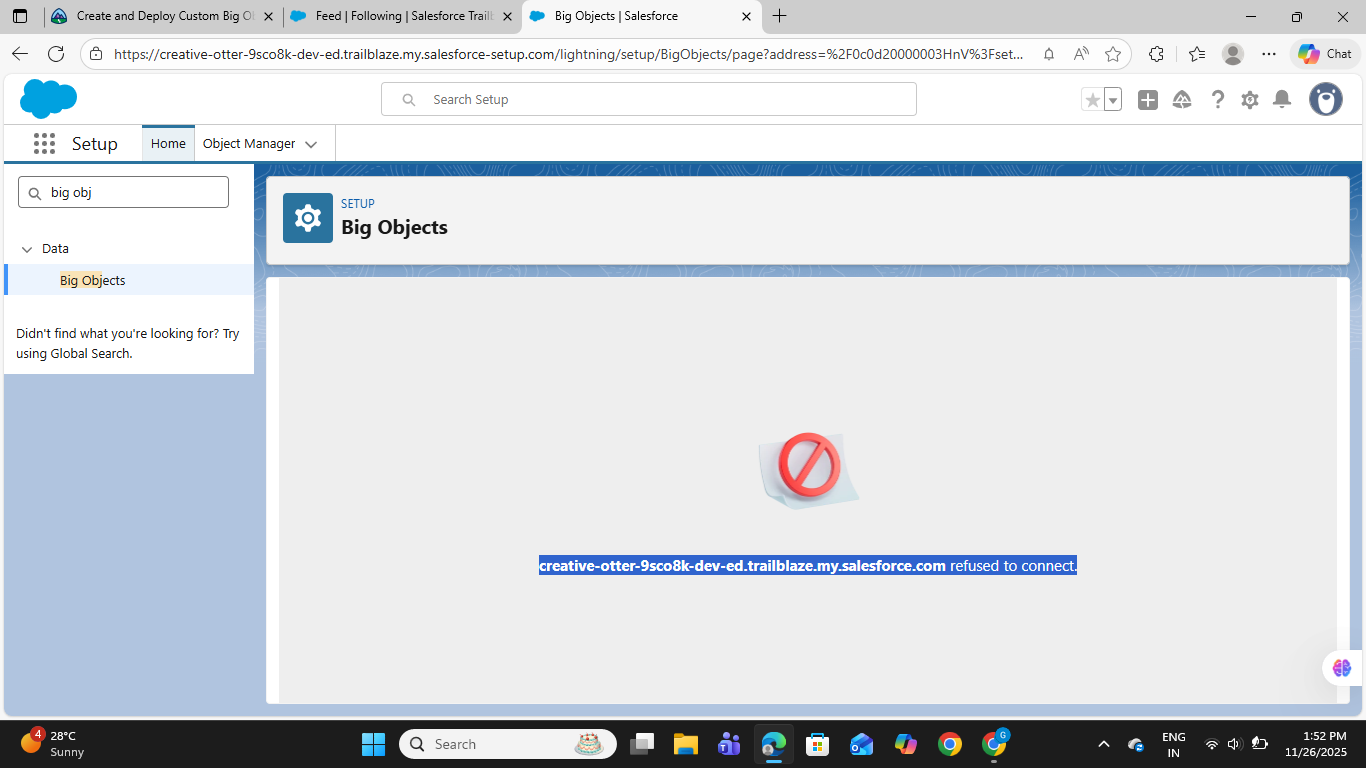Collapse the Data section in sidebar
The width and height of the screenshot is (1366, 768).
[27, 249]
